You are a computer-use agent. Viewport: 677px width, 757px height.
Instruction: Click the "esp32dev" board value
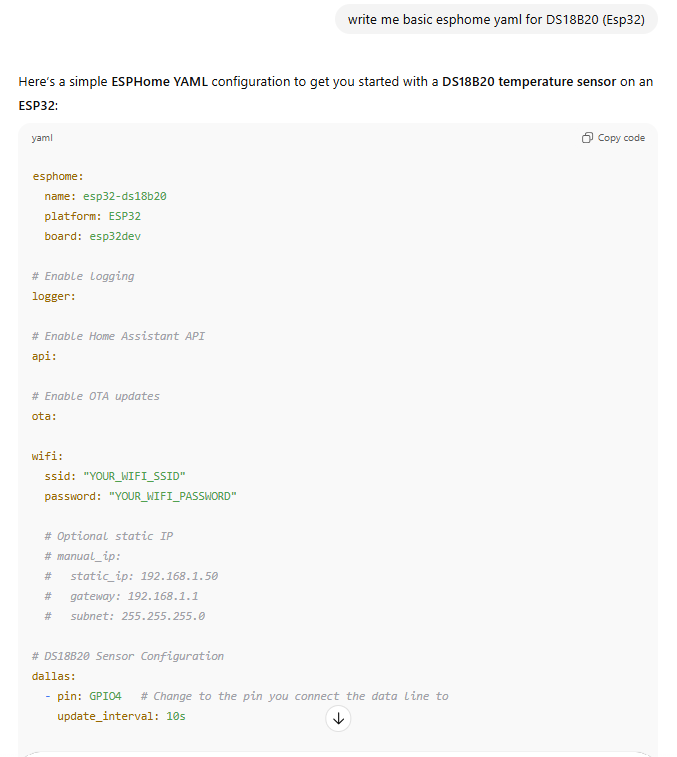tap(115, 236)
